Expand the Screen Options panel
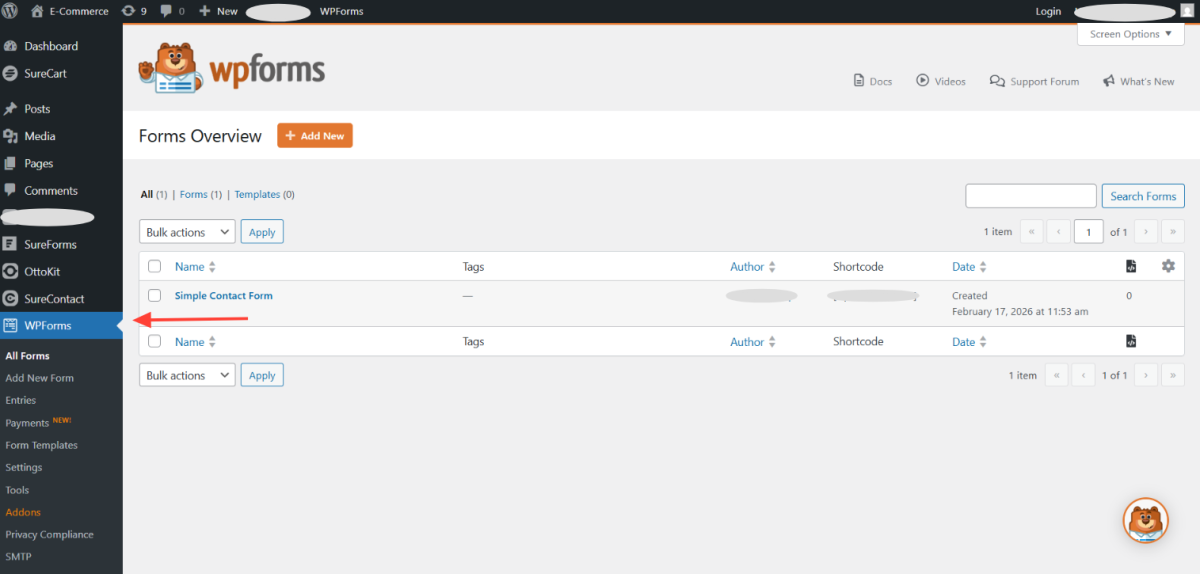The image size is (1200, 574). [1130, 34]
